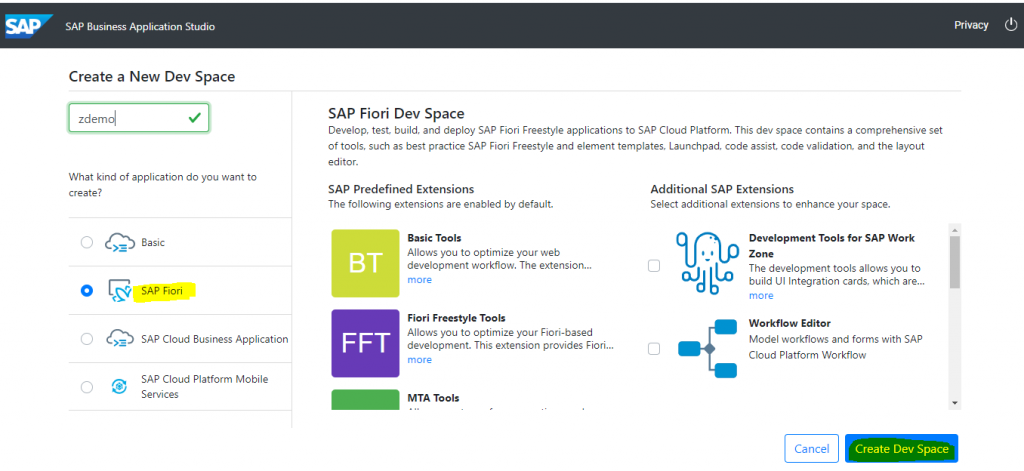Screen dimensions: 1024x471
Task: Click the Cancel button
Action: [811, 449]
